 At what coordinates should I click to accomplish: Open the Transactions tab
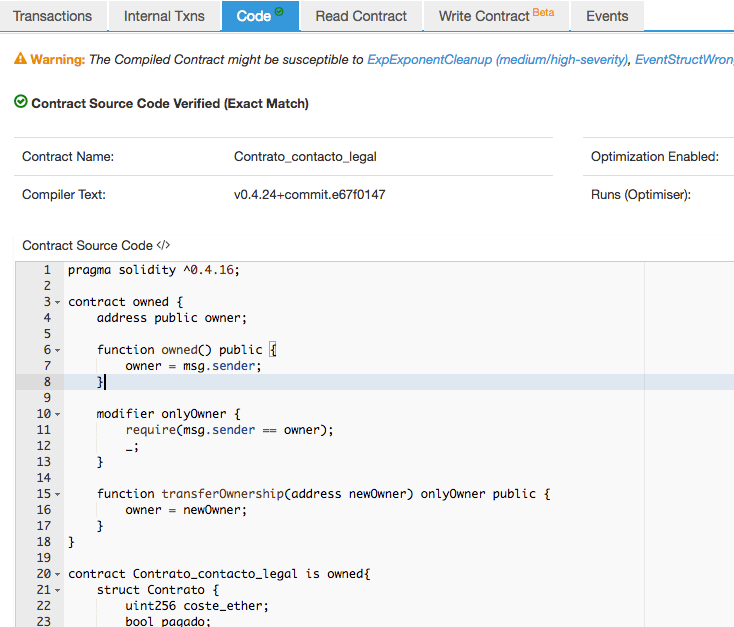point(52,16)
